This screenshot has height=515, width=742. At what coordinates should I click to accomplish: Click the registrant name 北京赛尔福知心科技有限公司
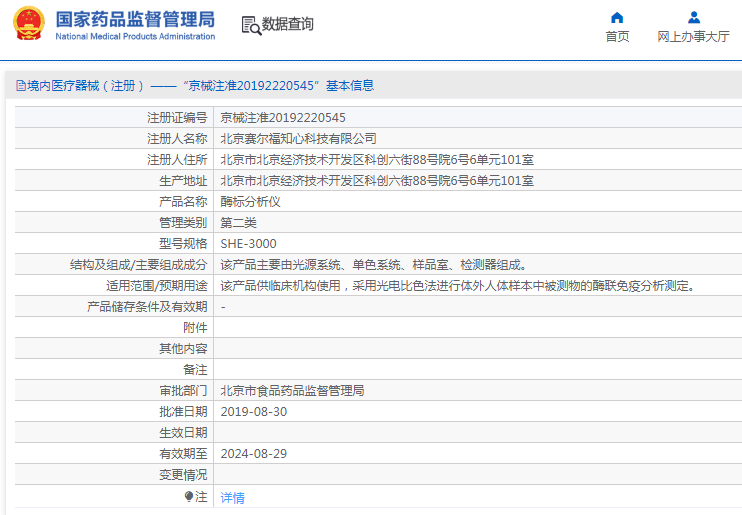[x=298, y=139]
